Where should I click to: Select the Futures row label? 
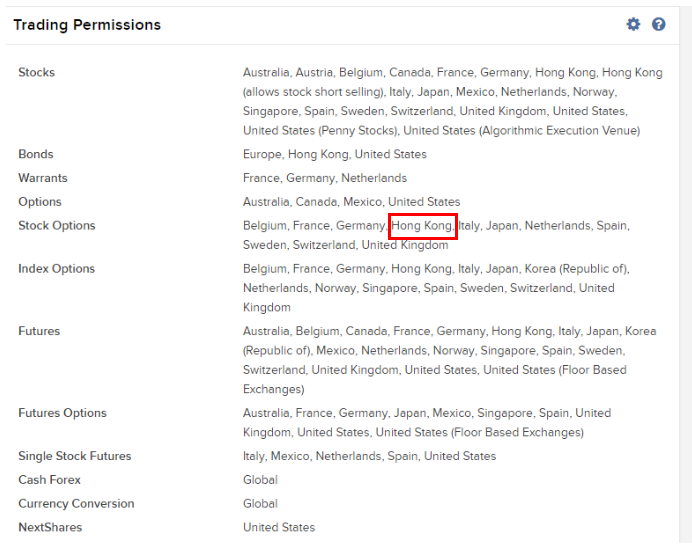[39, 331]
